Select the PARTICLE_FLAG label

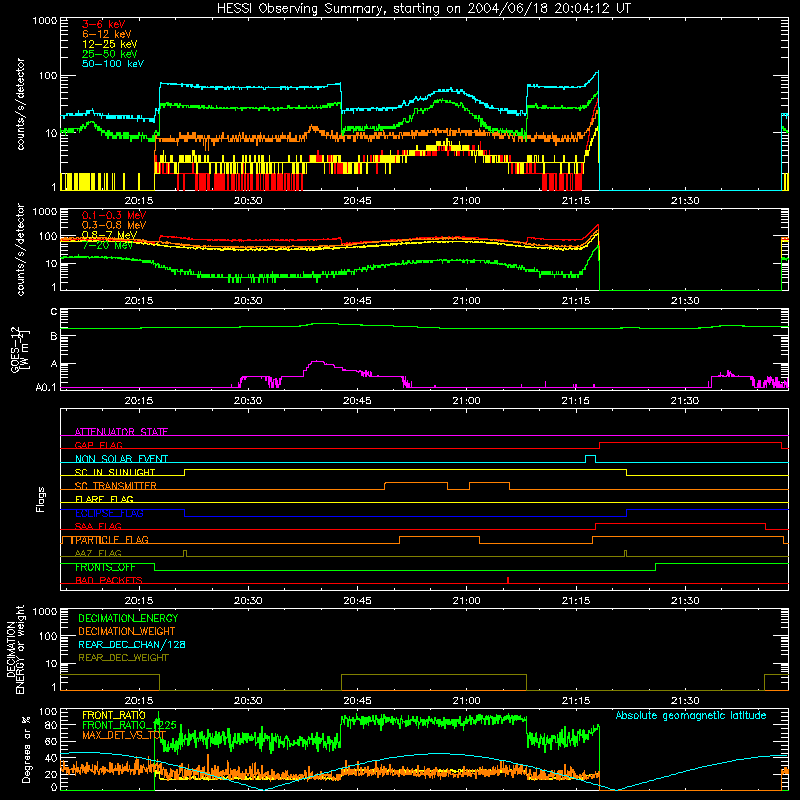tap(110, 540)
